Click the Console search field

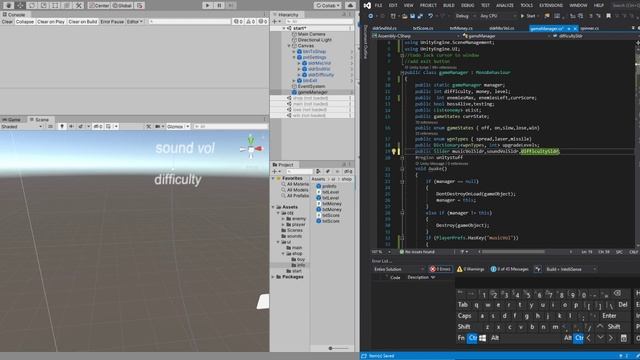[x=189, y=21]
